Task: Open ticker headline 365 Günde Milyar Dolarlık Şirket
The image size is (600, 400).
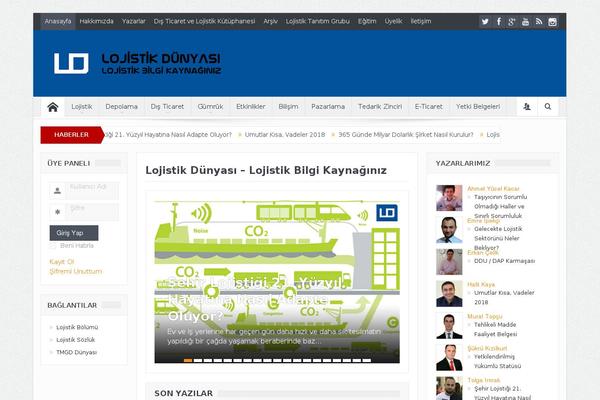Action: point(406,135)
